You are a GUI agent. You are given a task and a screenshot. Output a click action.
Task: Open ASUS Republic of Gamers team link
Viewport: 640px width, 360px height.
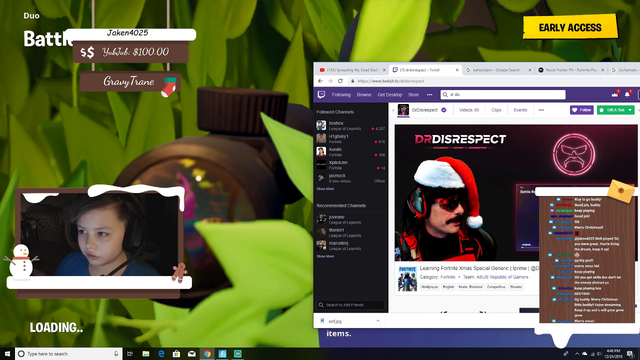[x=502, y=277]
